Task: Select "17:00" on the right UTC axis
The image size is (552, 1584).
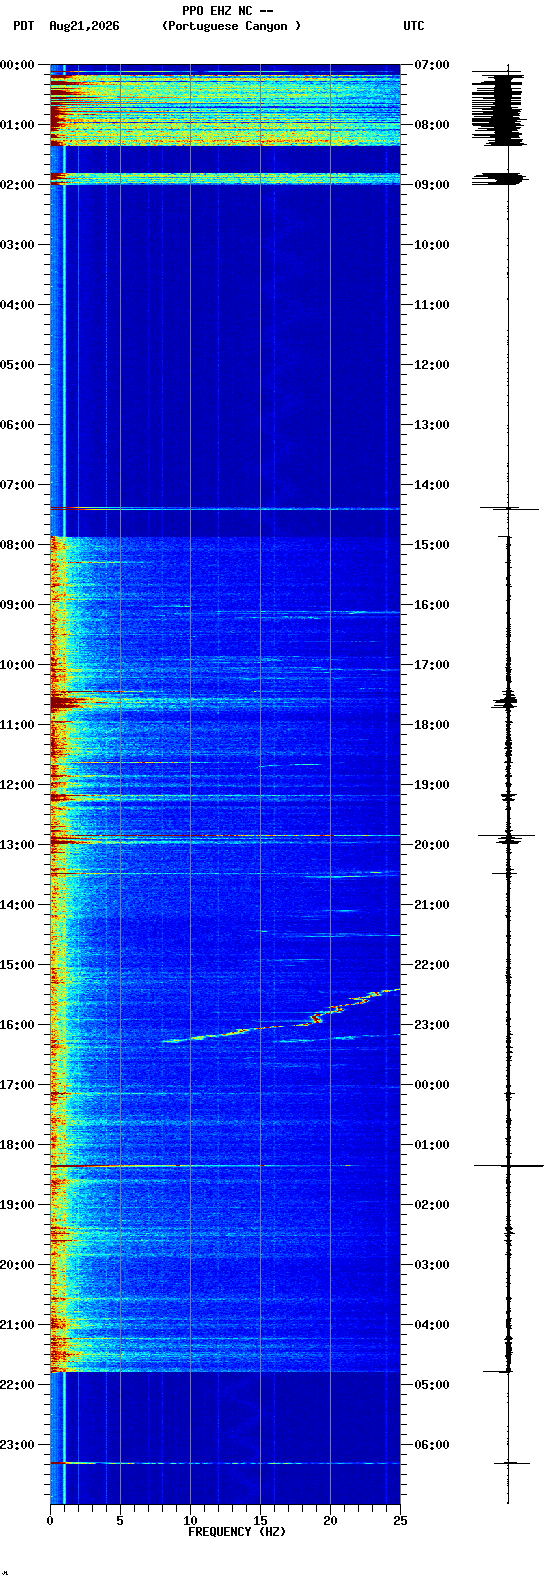Action: pos(432,664)
